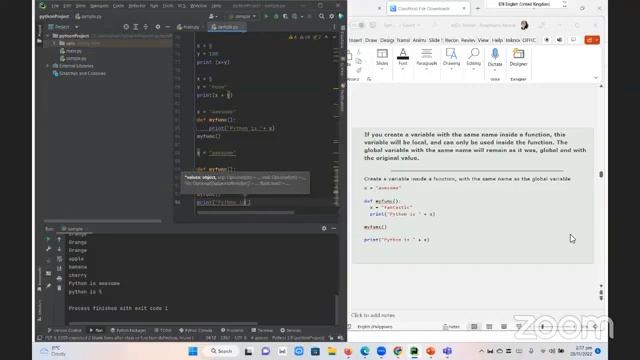
Task: Open the Python Console tool window
Action: (196, 330)
